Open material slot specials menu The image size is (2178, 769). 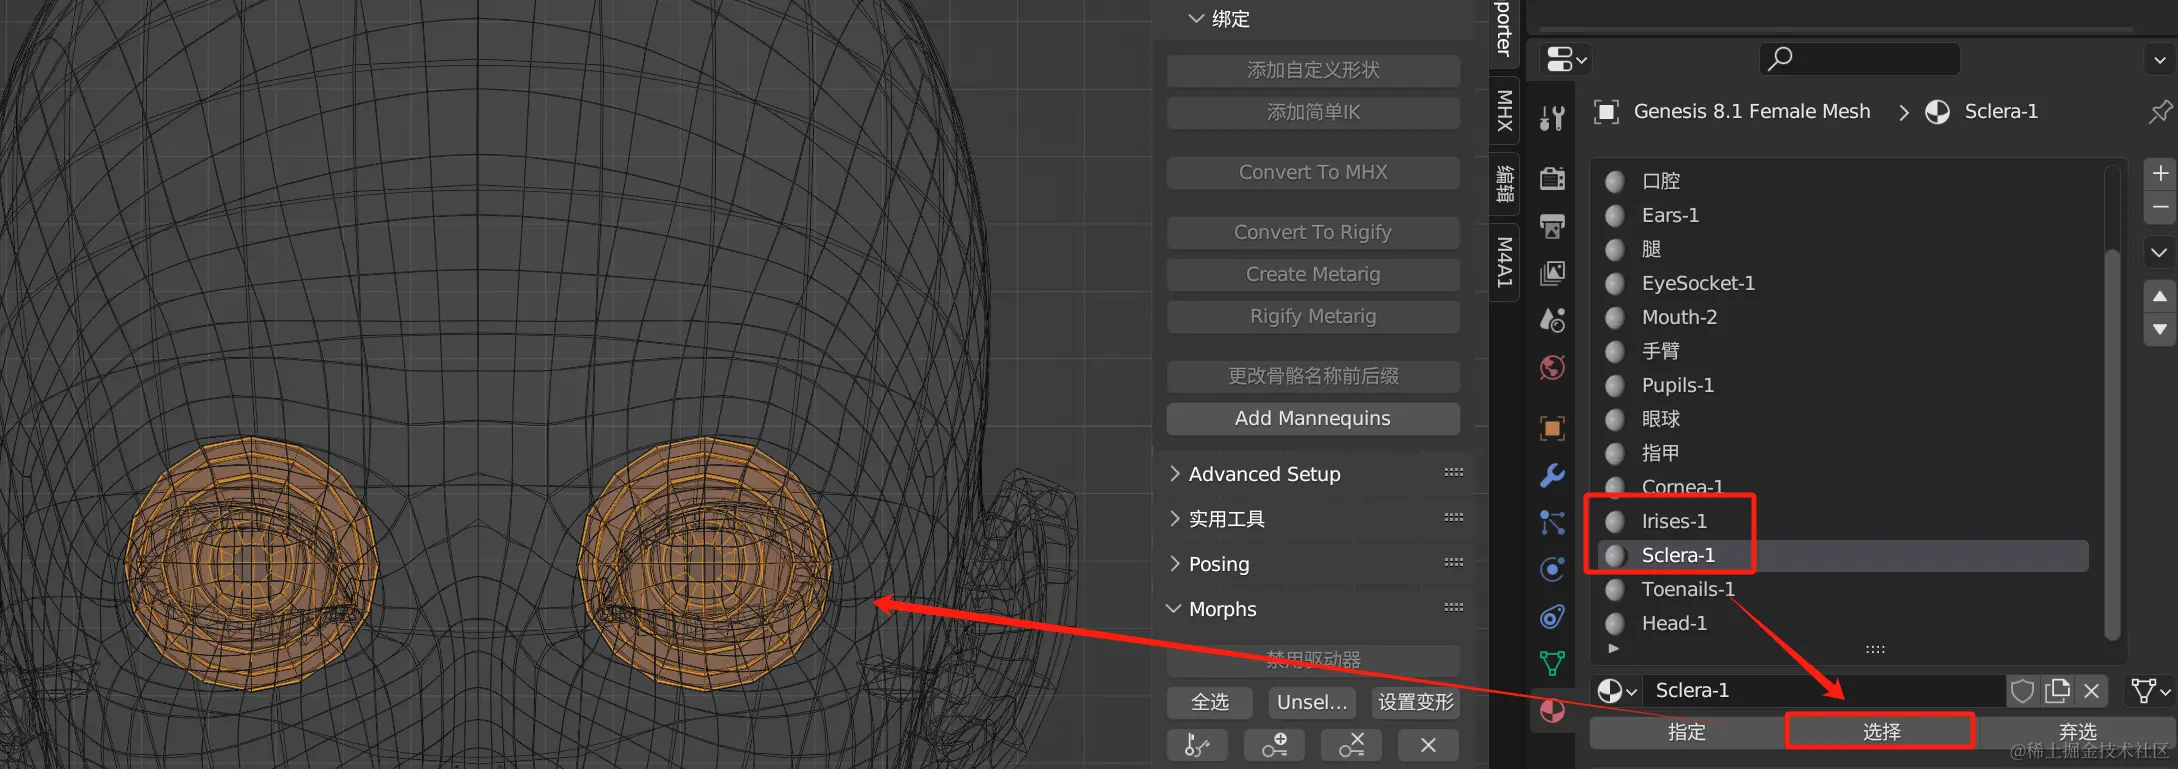click(2160, 252)
